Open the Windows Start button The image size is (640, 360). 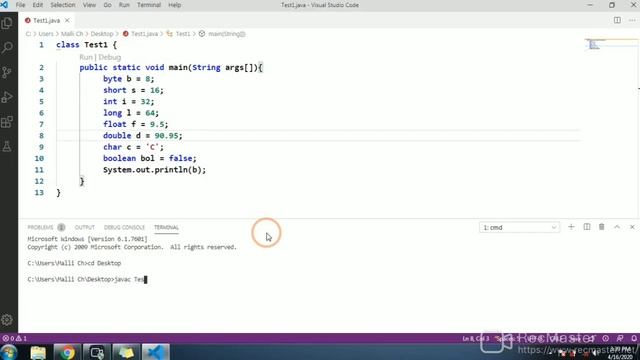point(9,352)
